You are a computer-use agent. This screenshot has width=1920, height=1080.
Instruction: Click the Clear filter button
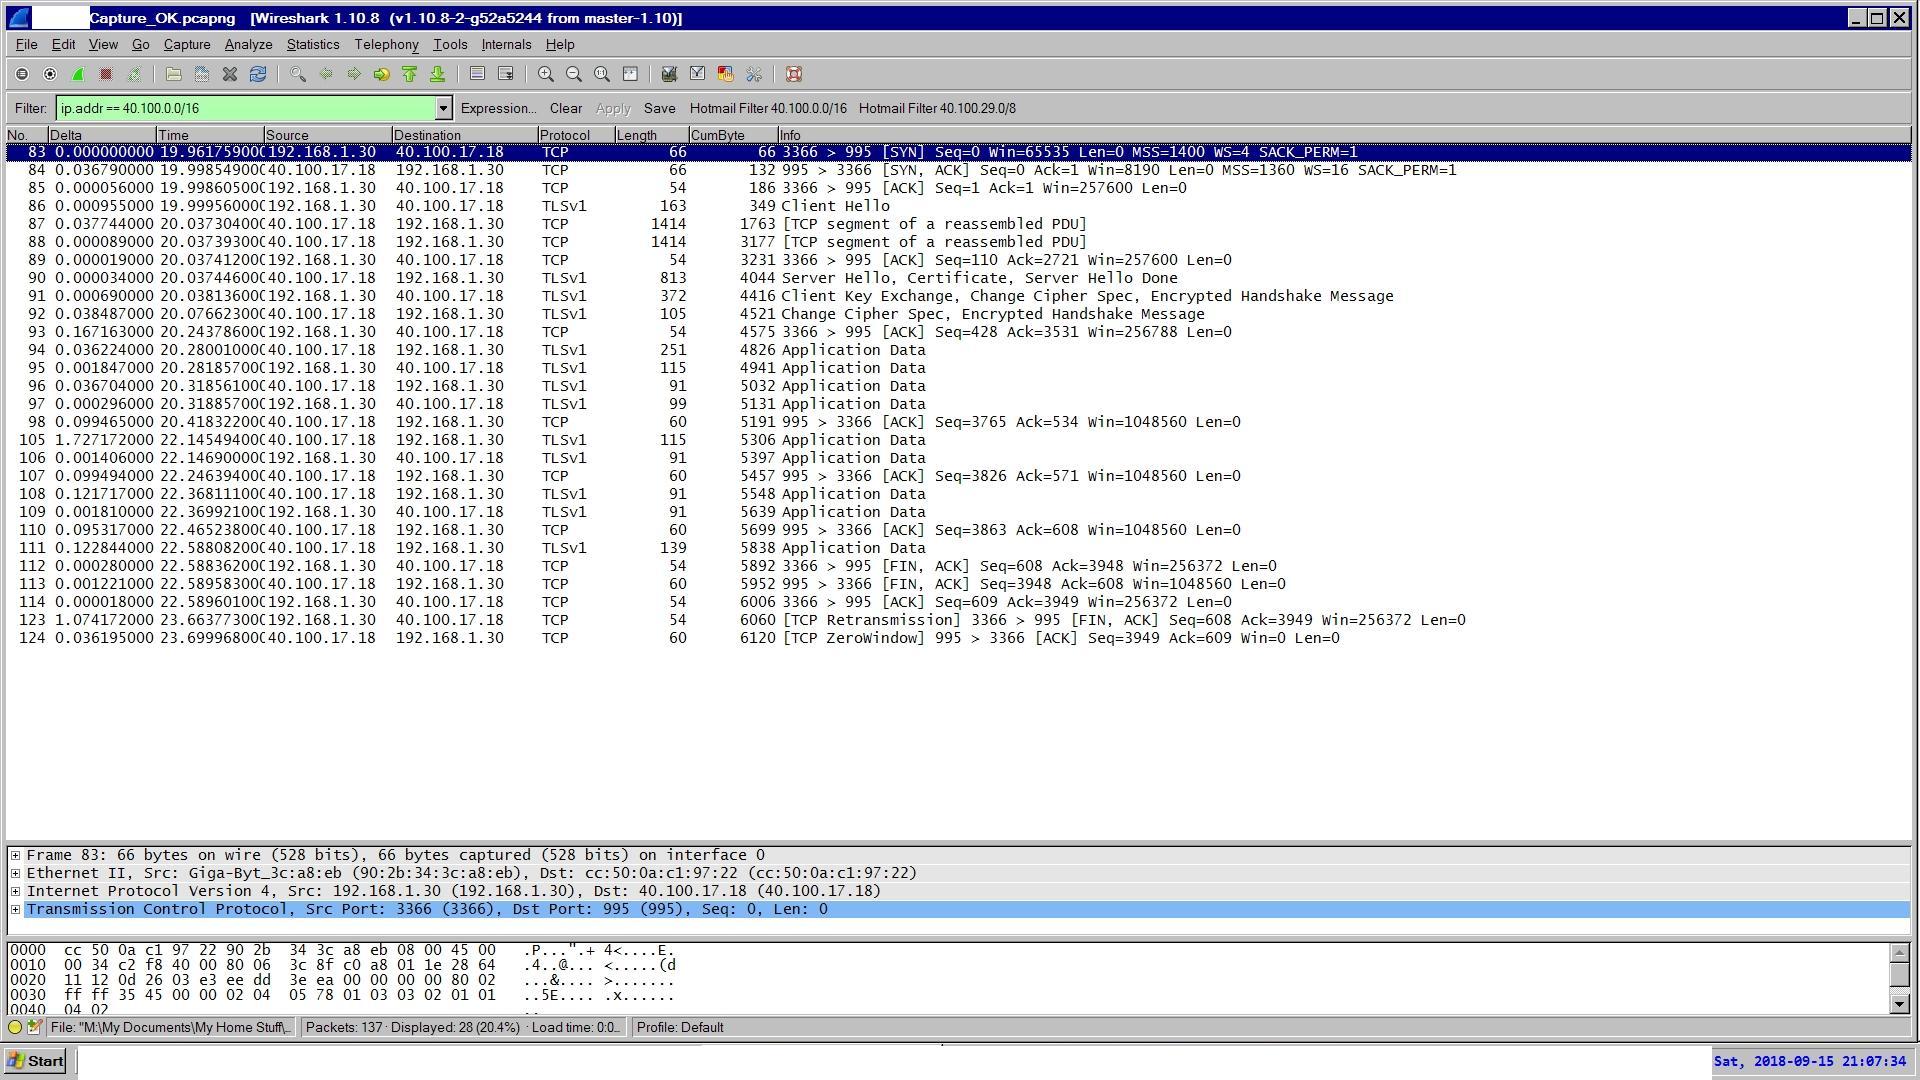tap(565, 108)
